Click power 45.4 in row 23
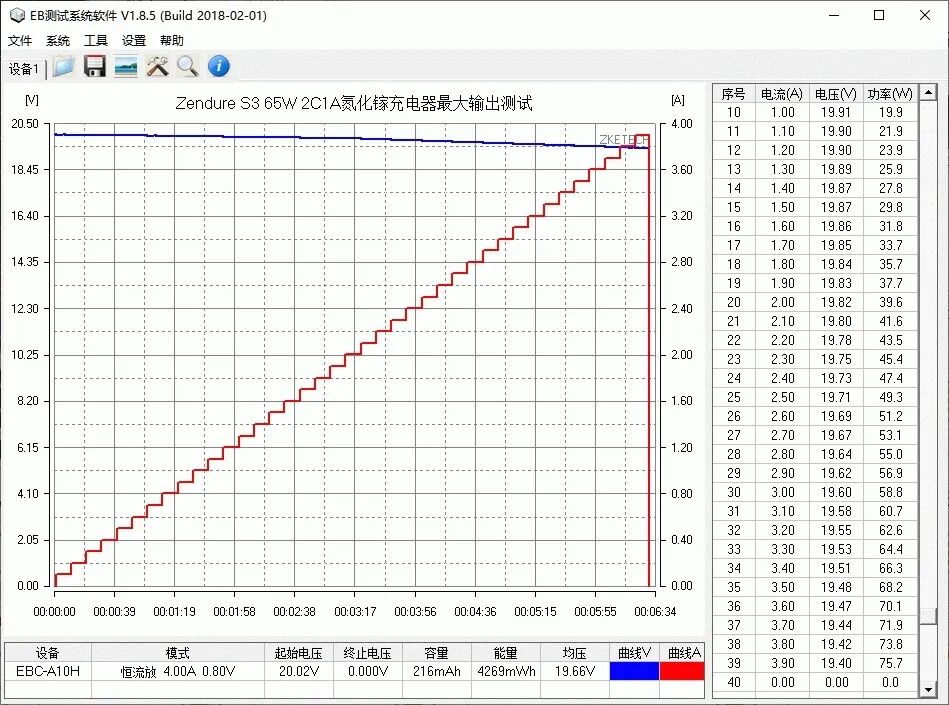Screen dimensions: 949x705 point(891,359)
